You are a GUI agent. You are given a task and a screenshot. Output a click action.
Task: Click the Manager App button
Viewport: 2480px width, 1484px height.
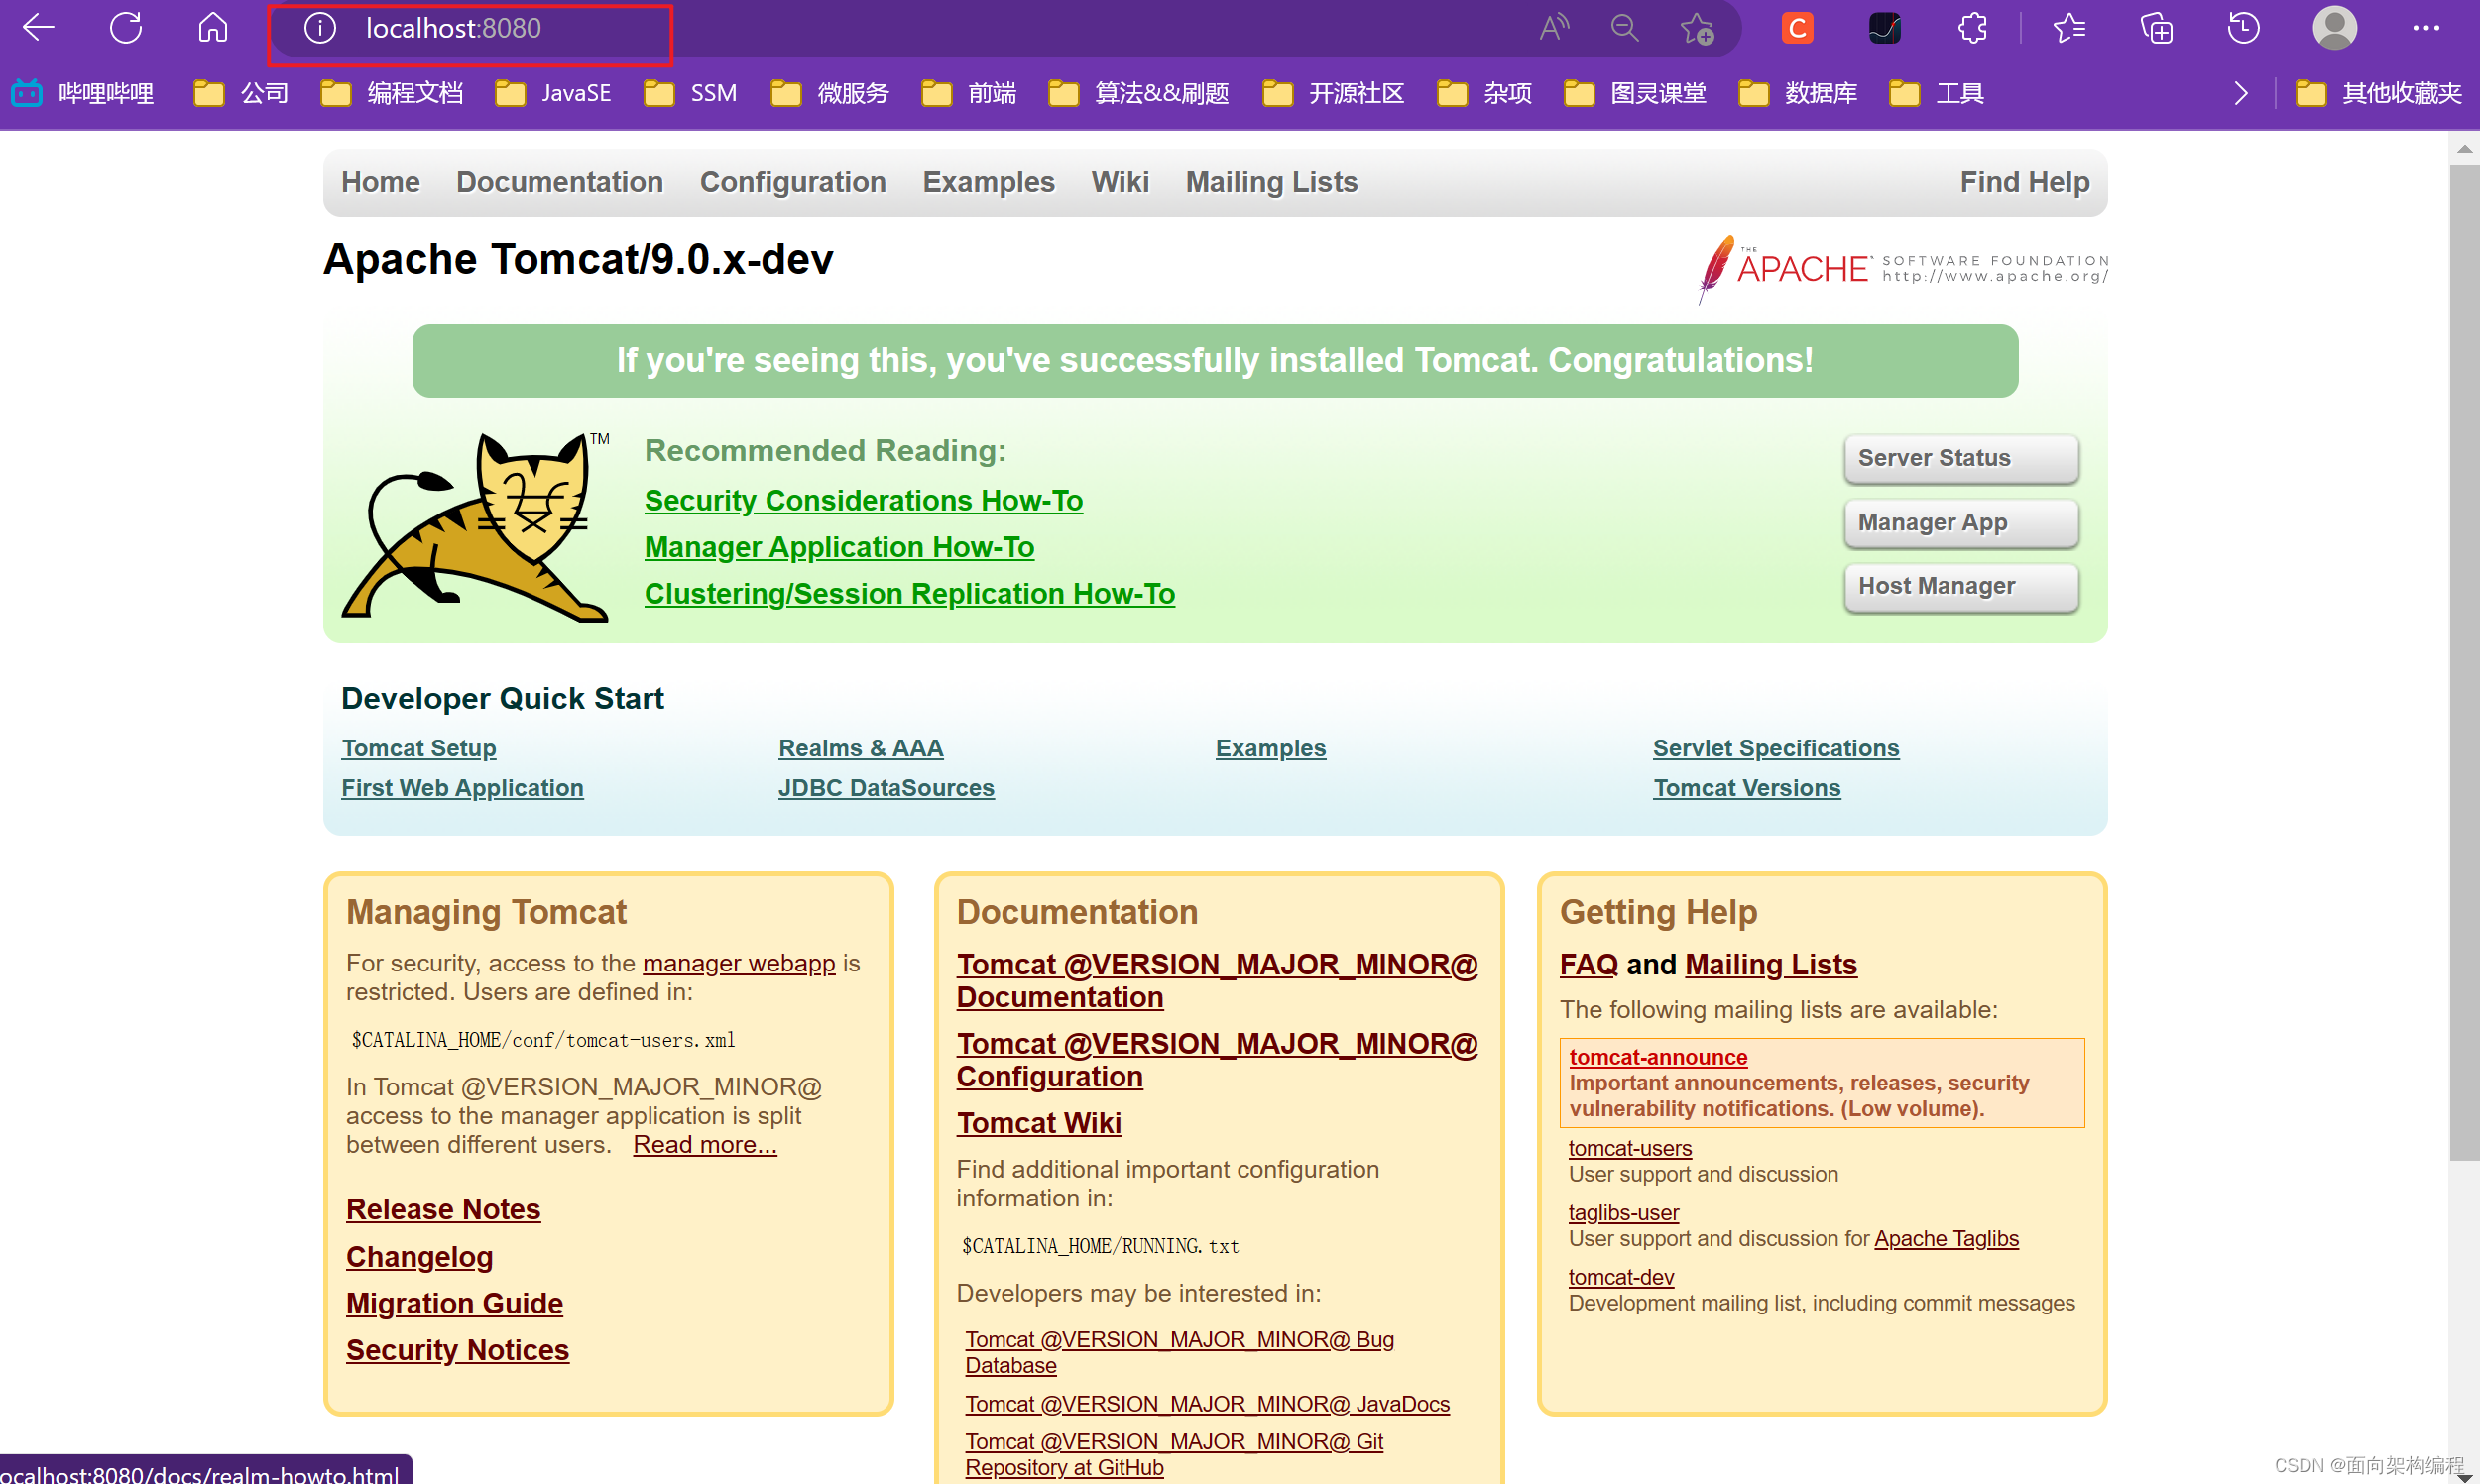pos(1961,523)
